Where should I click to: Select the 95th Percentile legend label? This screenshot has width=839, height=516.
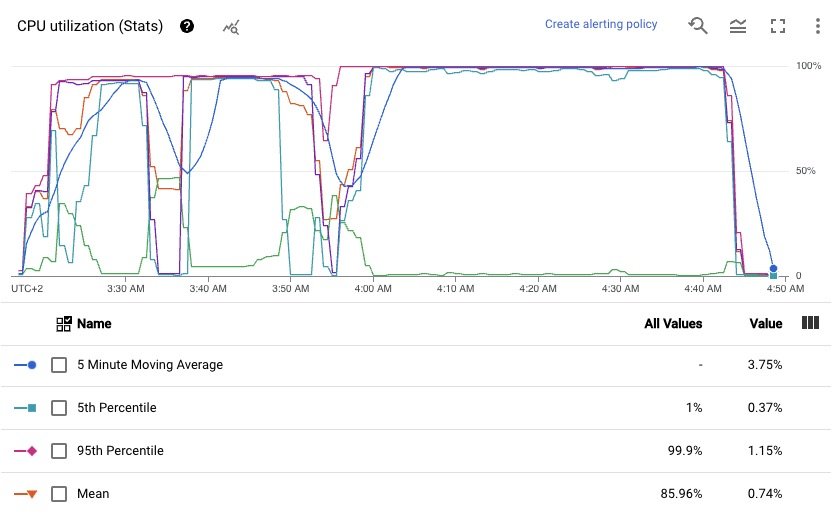pyautogui.click(x=120, y=451)
